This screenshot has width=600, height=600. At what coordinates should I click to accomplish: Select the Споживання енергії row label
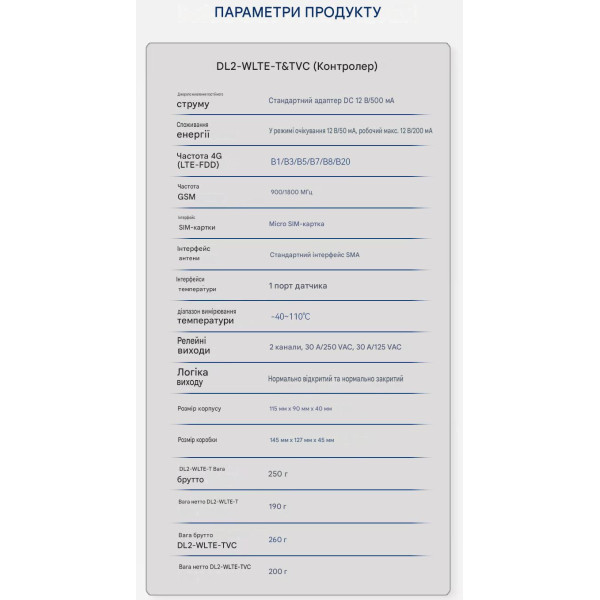click(193, 130)
